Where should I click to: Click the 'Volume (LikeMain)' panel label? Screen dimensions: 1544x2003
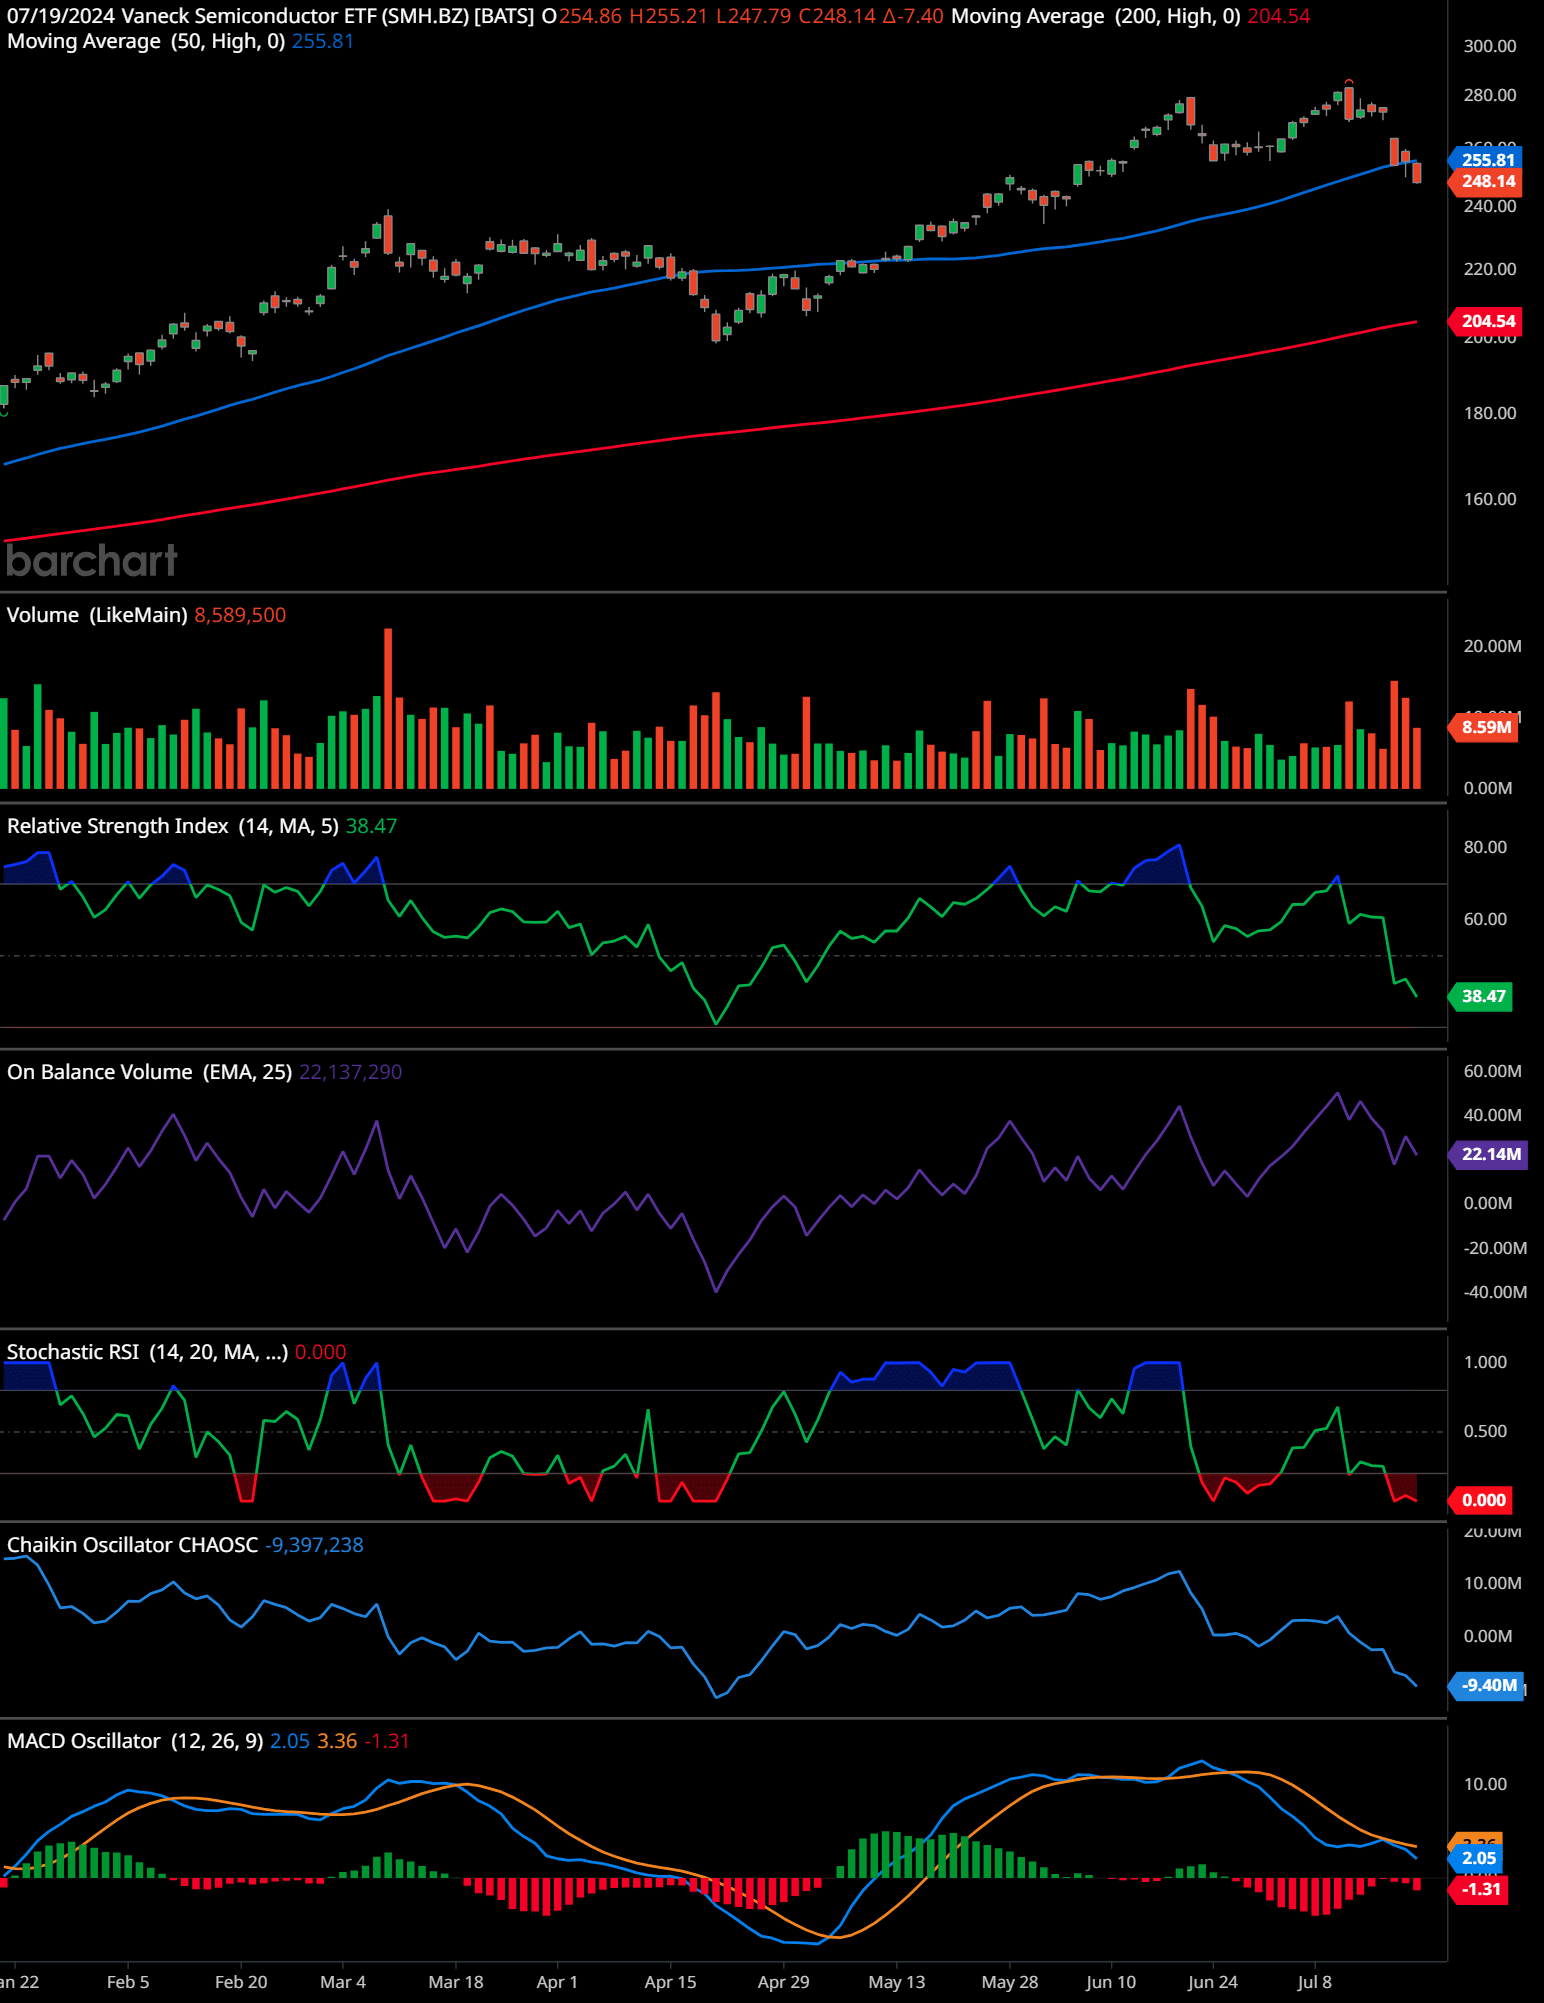pyautogui.click(x=97, y=615)
